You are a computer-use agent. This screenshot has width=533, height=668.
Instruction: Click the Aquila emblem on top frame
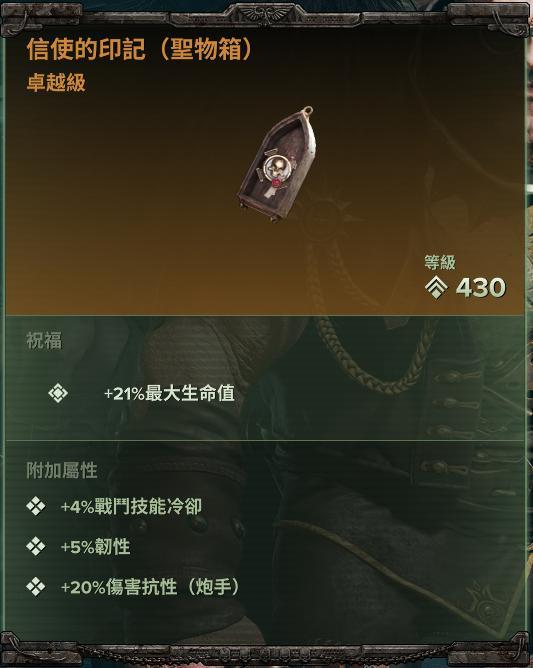pos(266,14)
